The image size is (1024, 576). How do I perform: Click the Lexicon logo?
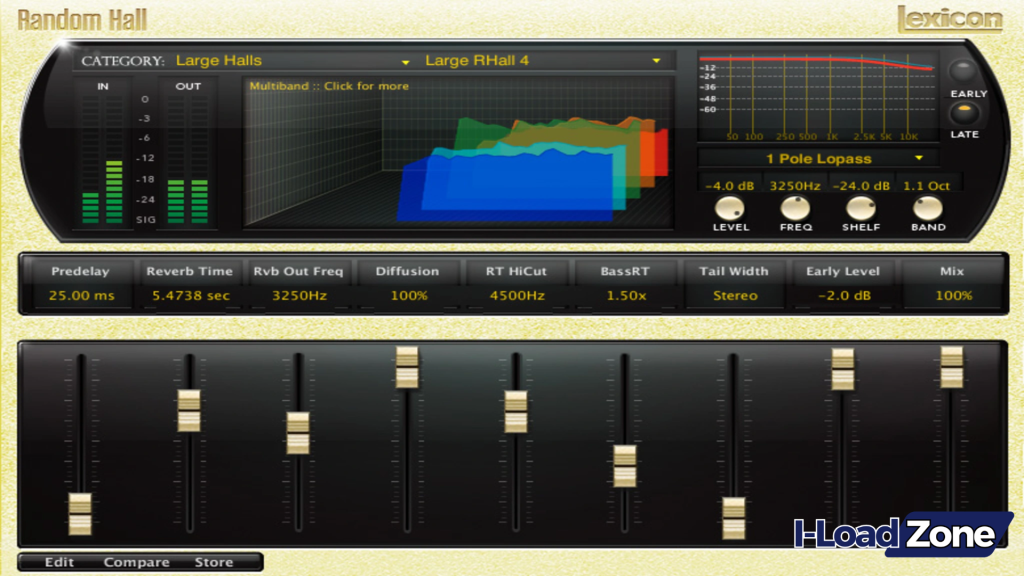950,20
